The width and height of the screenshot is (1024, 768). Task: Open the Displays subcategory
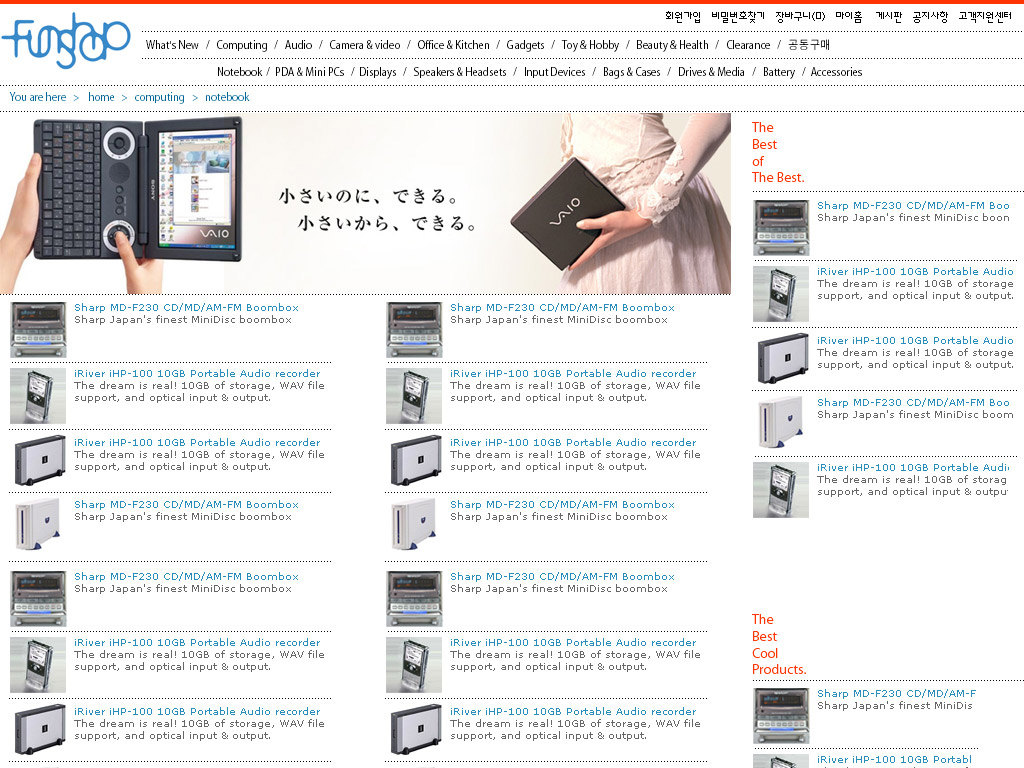(377, 72)
